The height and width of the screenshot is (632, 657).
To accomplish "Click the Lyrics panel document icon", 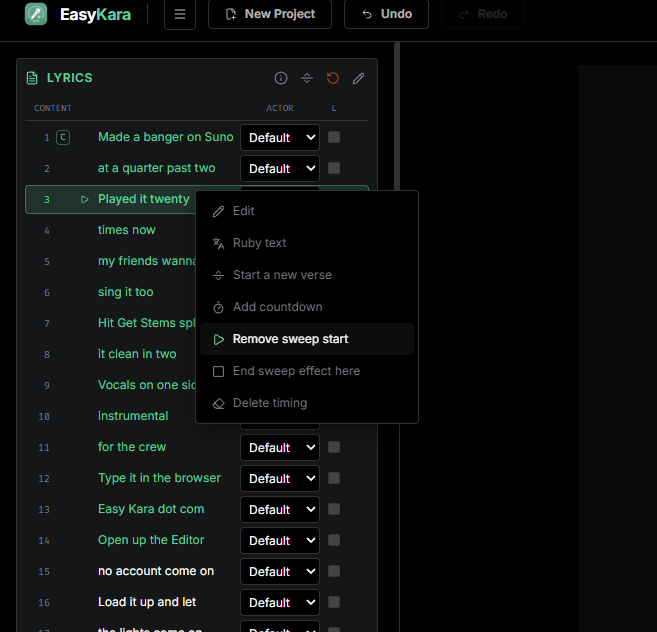I will click(x=32, y=78).
